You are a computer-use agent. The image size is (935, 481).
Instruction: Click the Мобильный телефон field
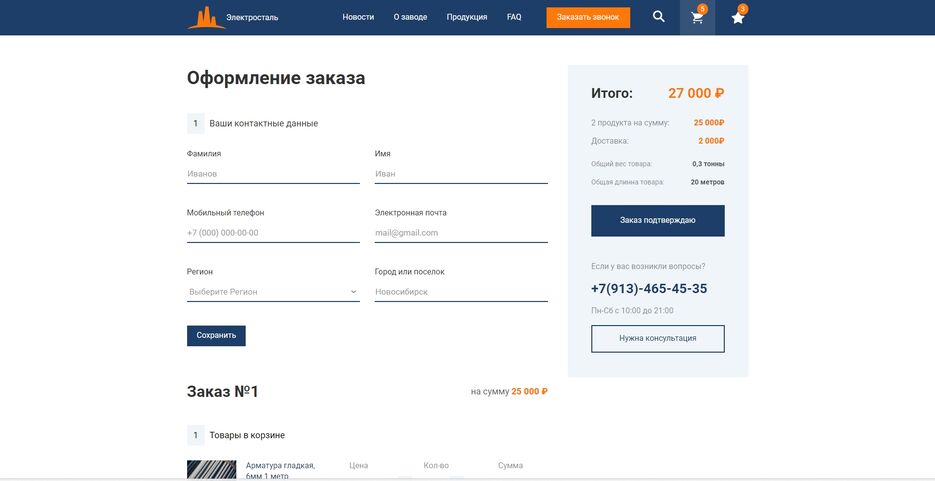(273, 233)
